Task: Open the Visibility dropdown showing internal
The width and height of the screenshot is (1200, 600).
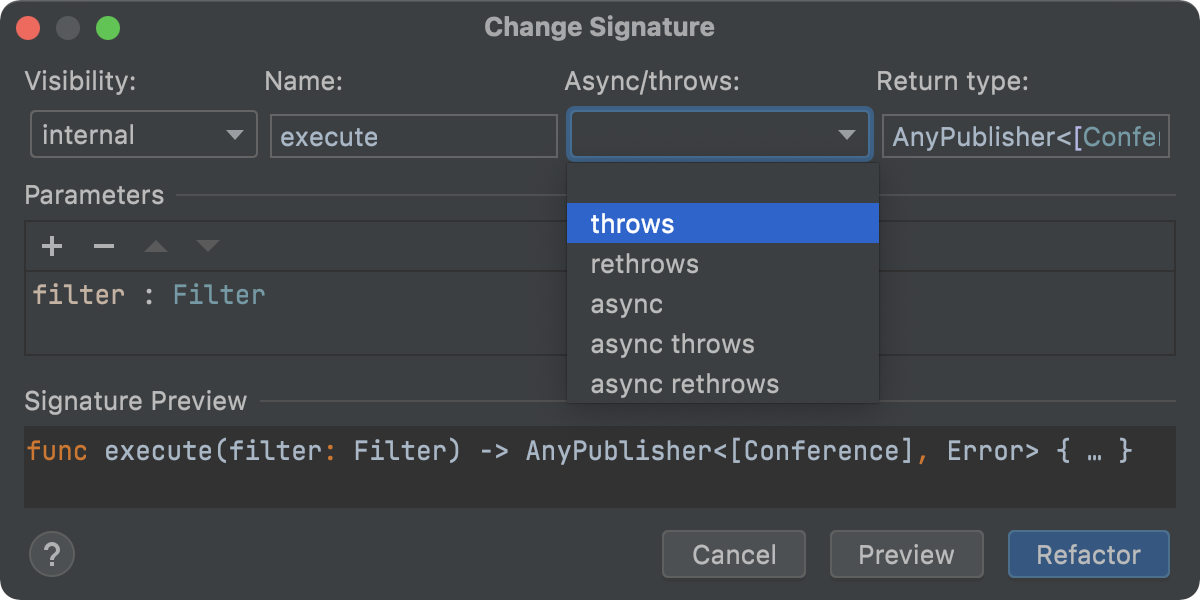Action: coord(144,135)
